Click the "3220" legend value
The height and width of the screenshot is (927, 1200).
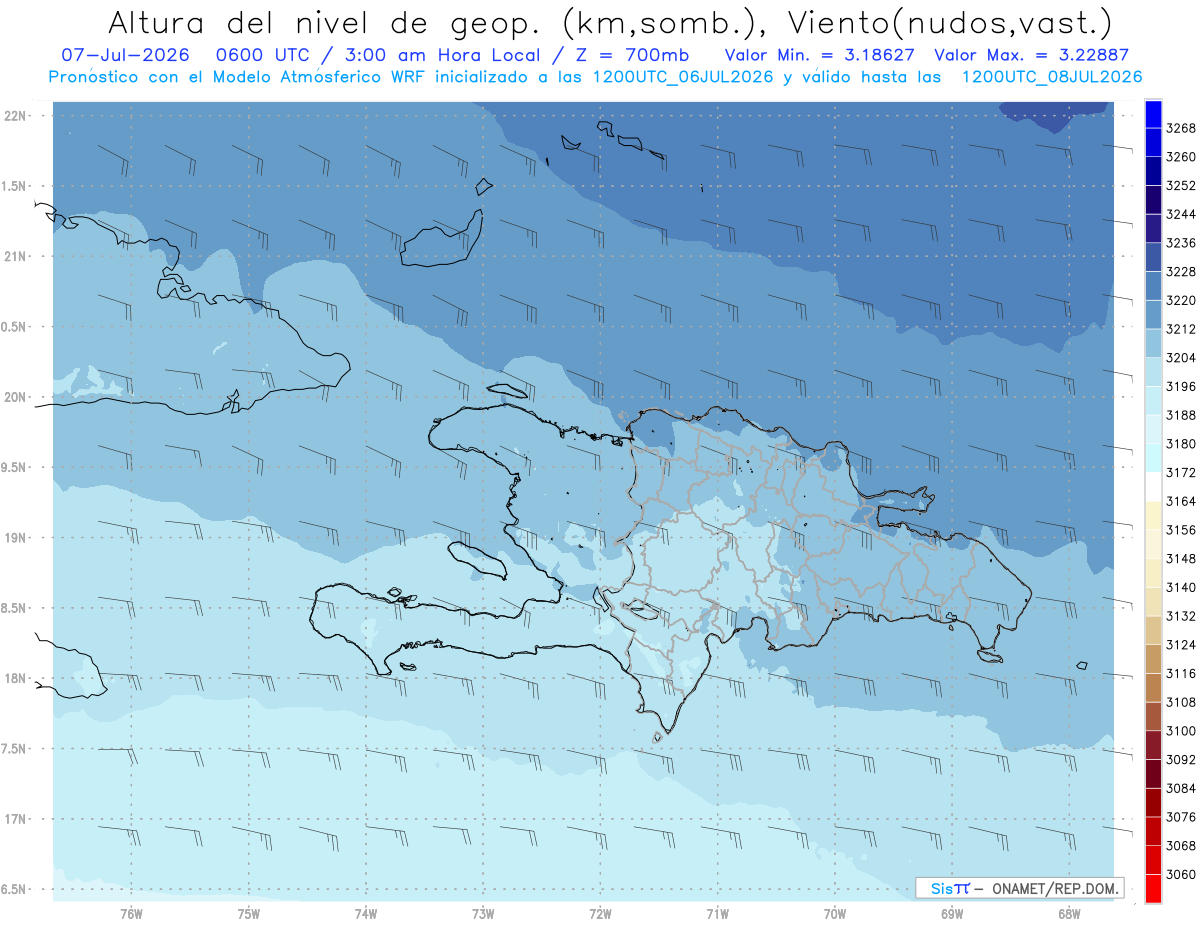[x=1181, y=300]
